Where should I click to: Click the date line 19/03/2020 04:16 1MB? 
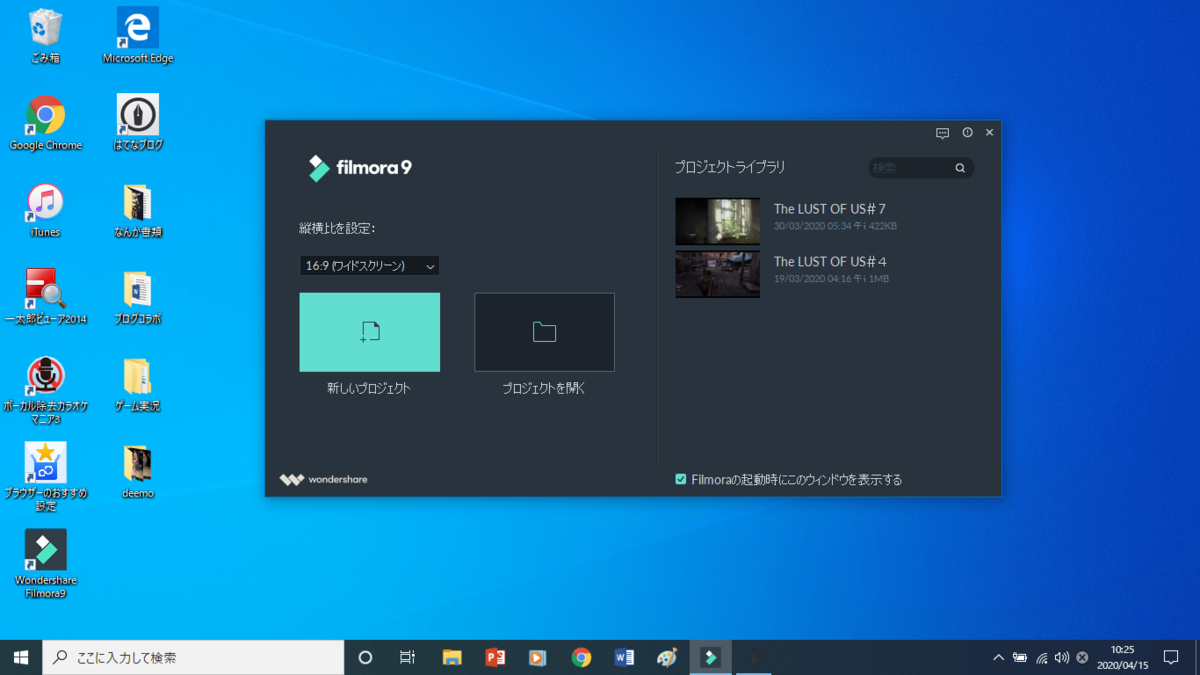pos(831,279)
